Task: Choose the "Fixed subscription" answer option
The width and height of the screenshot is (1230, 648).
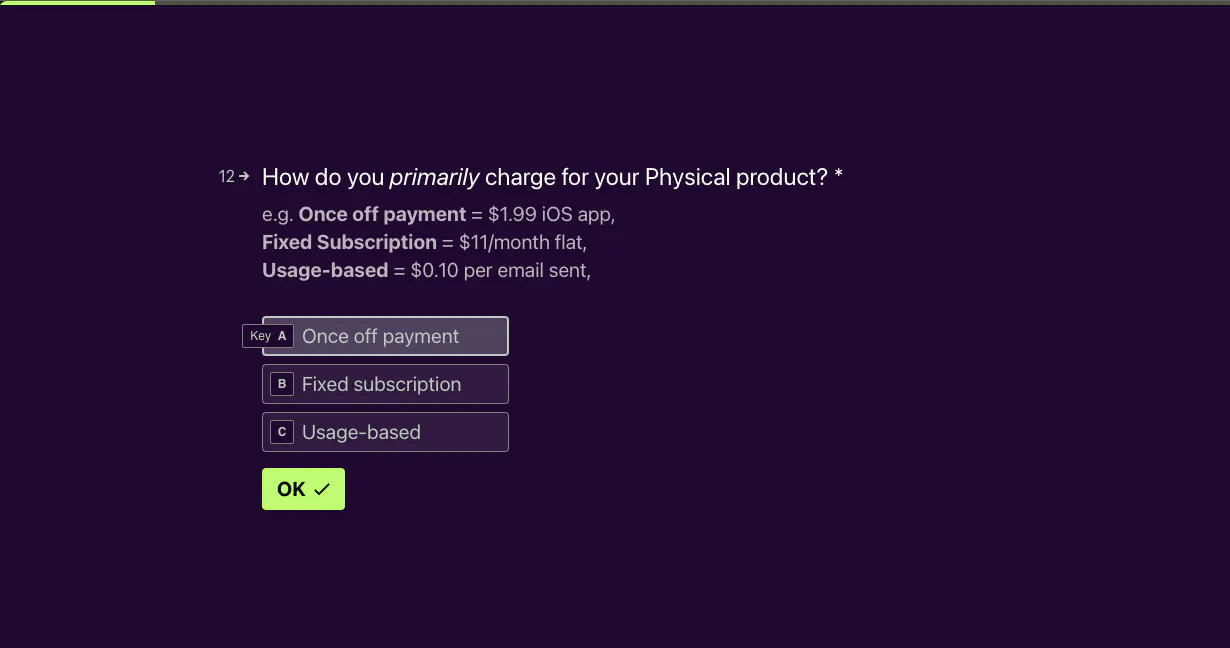Action: 385,384
